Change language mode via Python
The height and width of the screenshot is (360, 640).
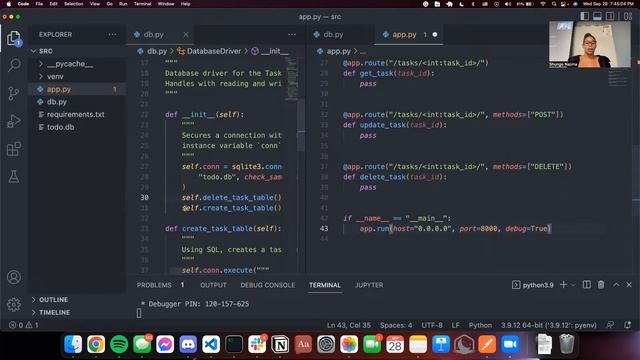(x=480, y=325)
